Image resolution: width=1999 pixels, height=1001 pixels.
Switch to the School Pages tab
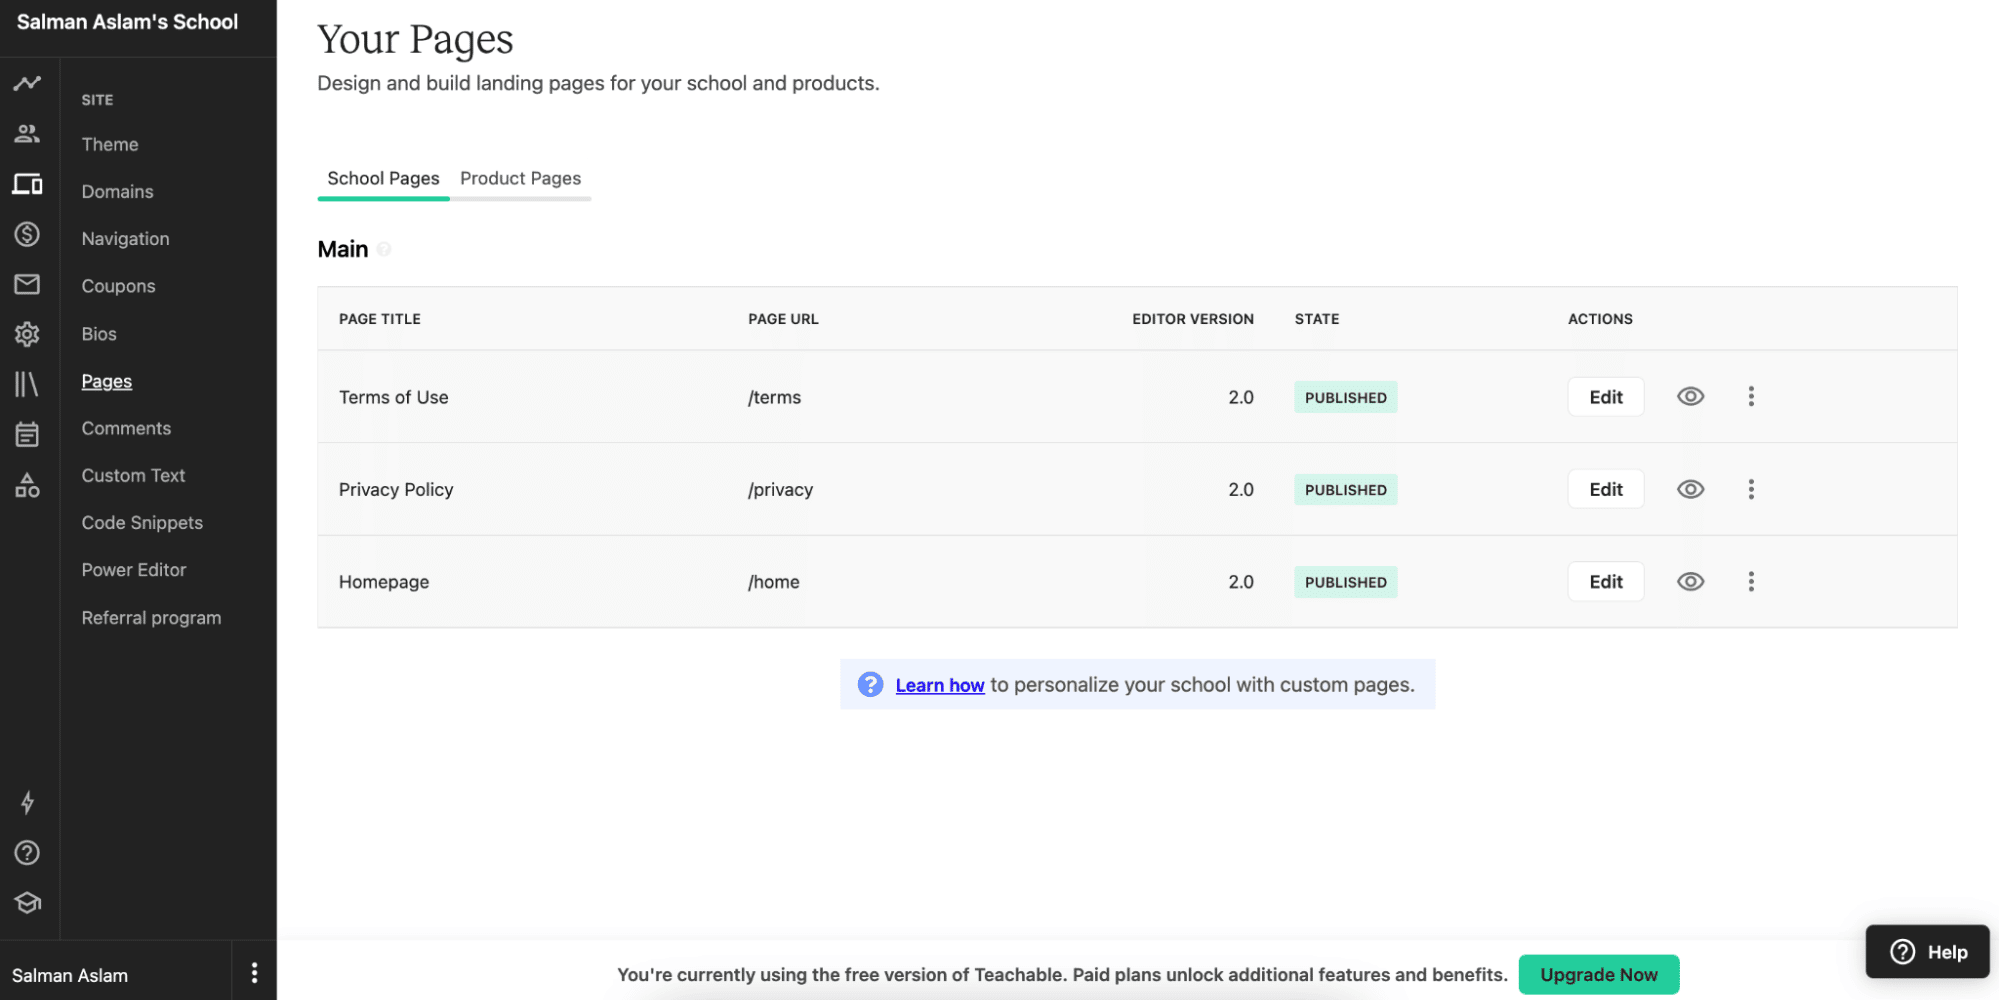click(383, 178)
